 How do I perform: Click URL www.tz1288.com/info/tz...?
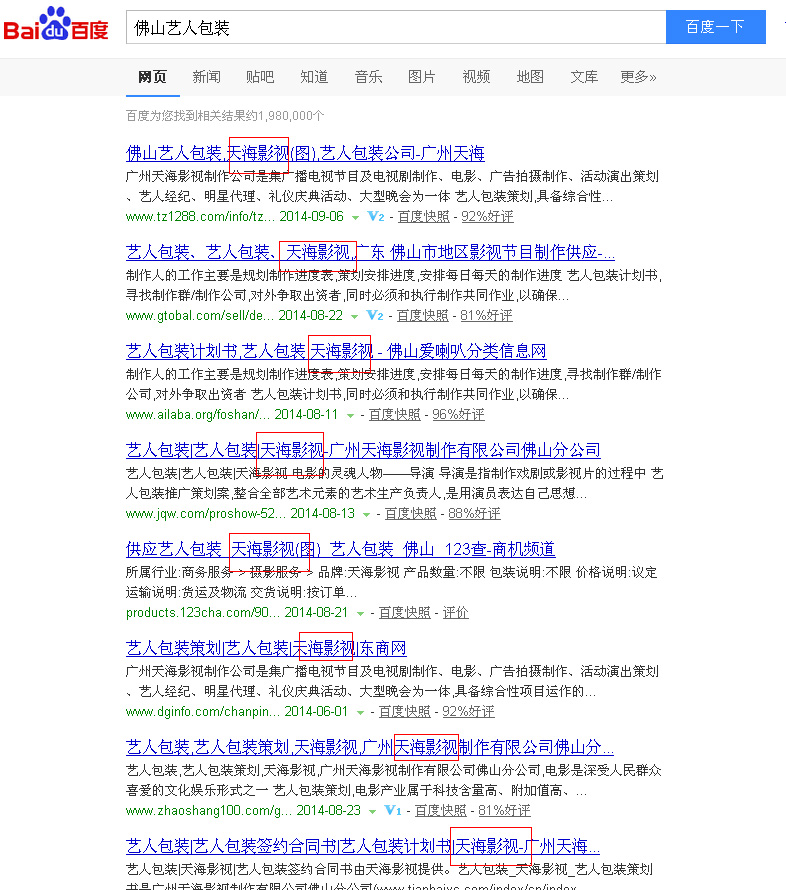[200, 216]
